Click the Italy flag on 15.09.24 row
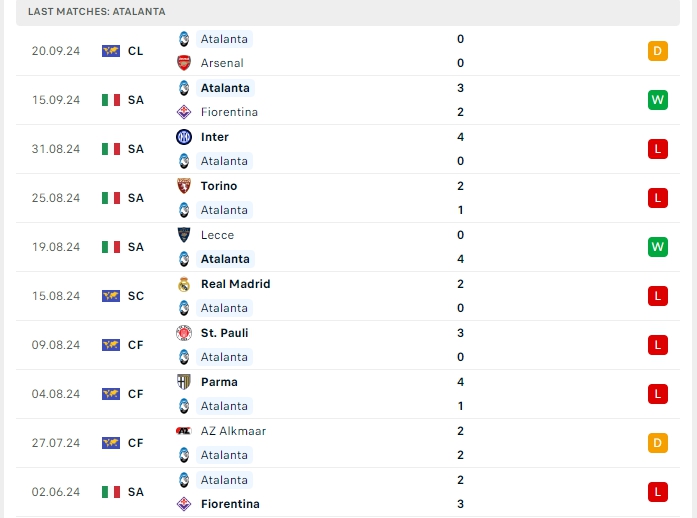The height and width of the screenshot is (518, 697). click(111, 100)
